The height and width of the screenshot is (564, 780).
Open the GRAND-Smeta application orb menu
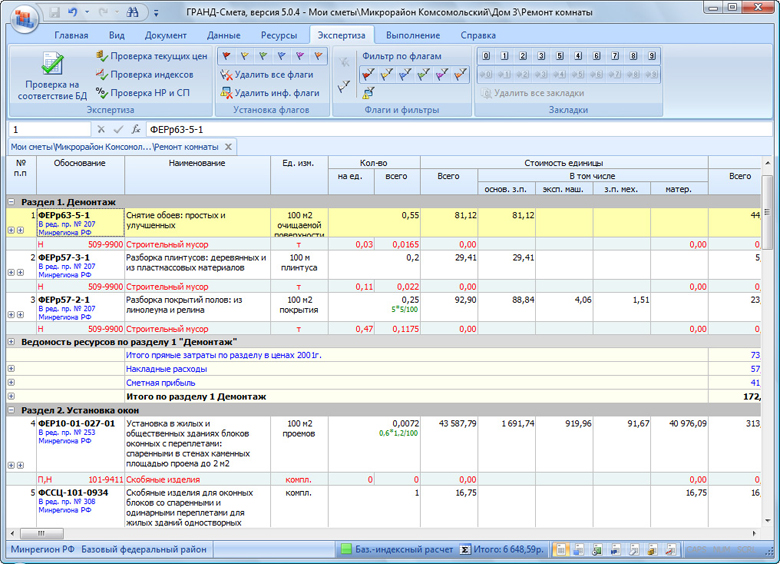24,19
